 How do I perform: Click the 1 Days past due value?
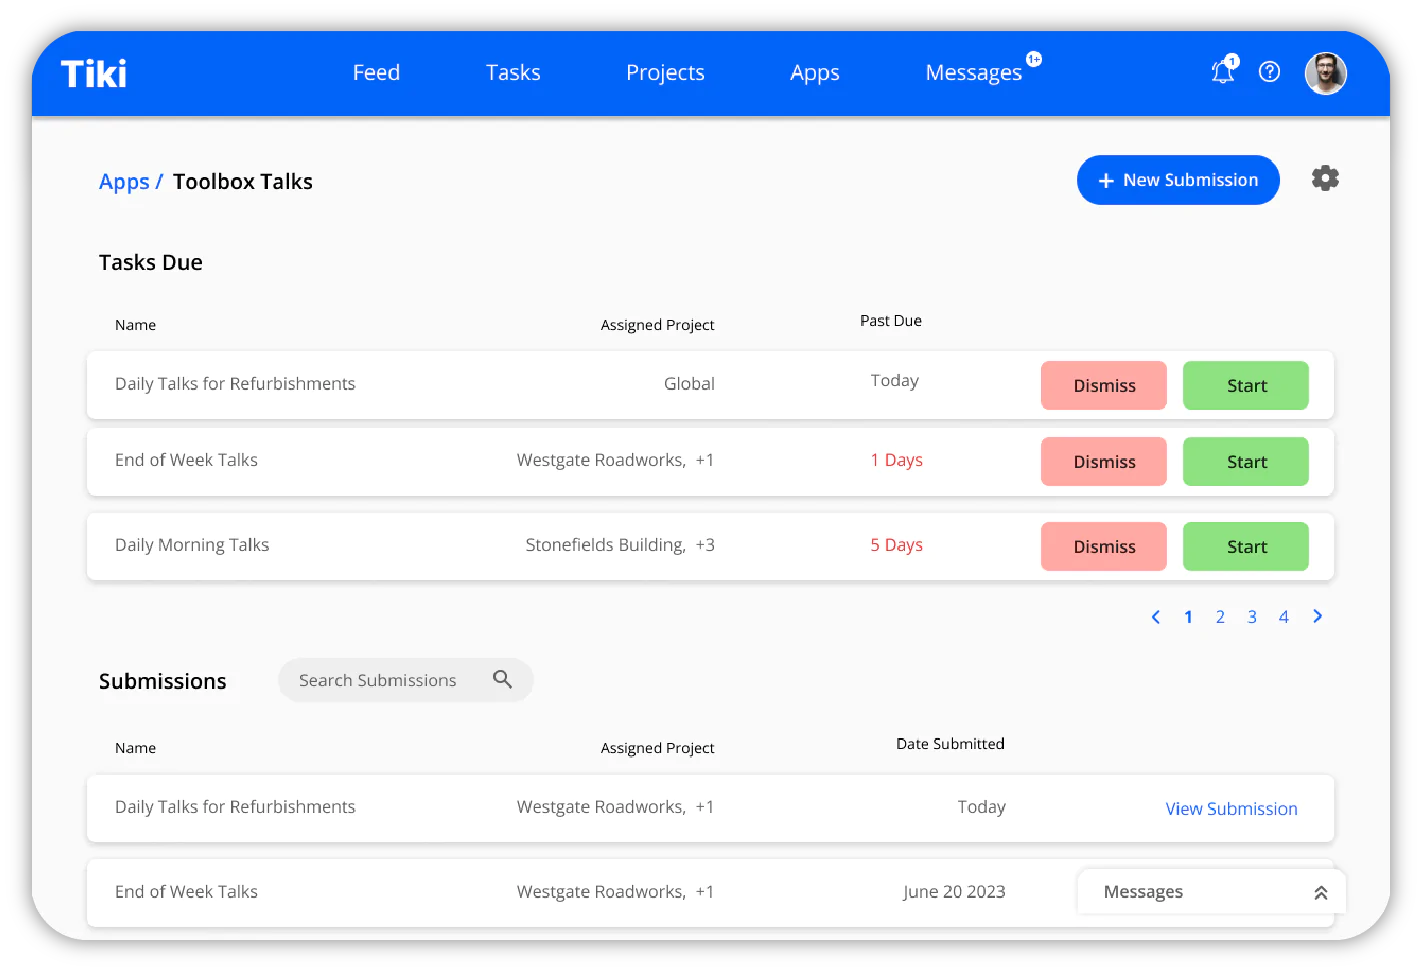pos(897,460)
